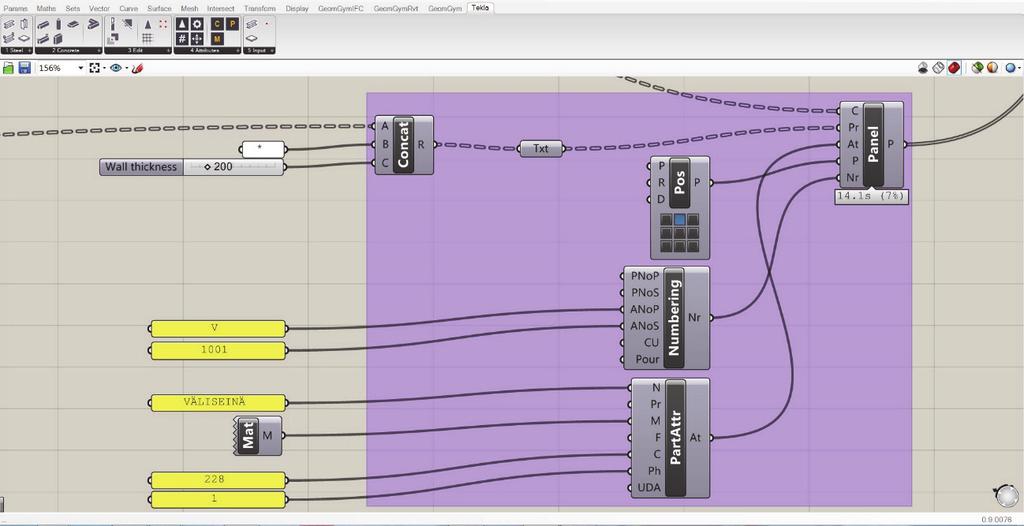The image size is (1024, 526).
Task: Select the Txt parameter node
Action: coord(541,148)
